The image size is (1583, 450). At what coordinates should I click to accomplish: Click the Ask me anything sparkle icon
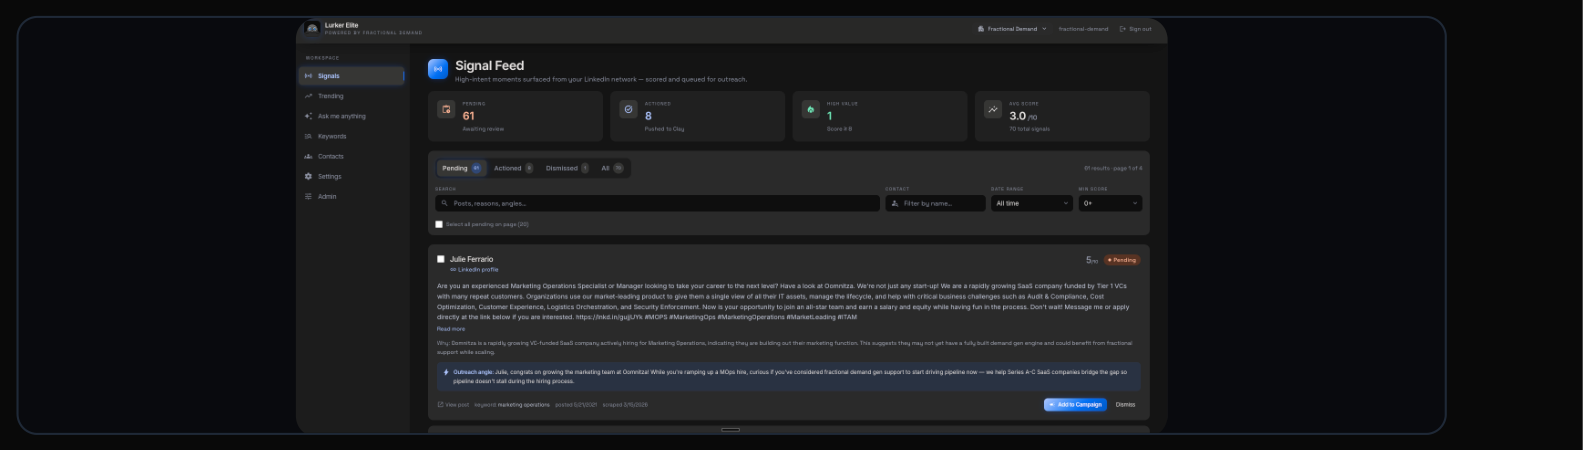pos(308,116)
